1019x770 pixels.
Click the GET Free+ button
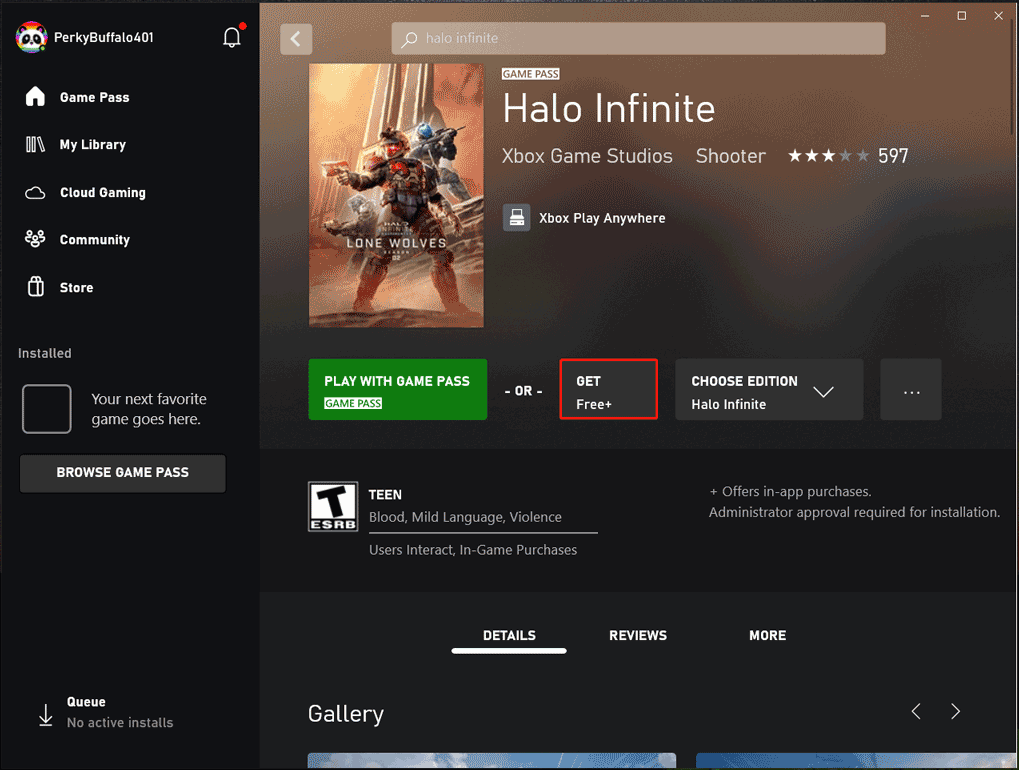(x=608, y=389)
